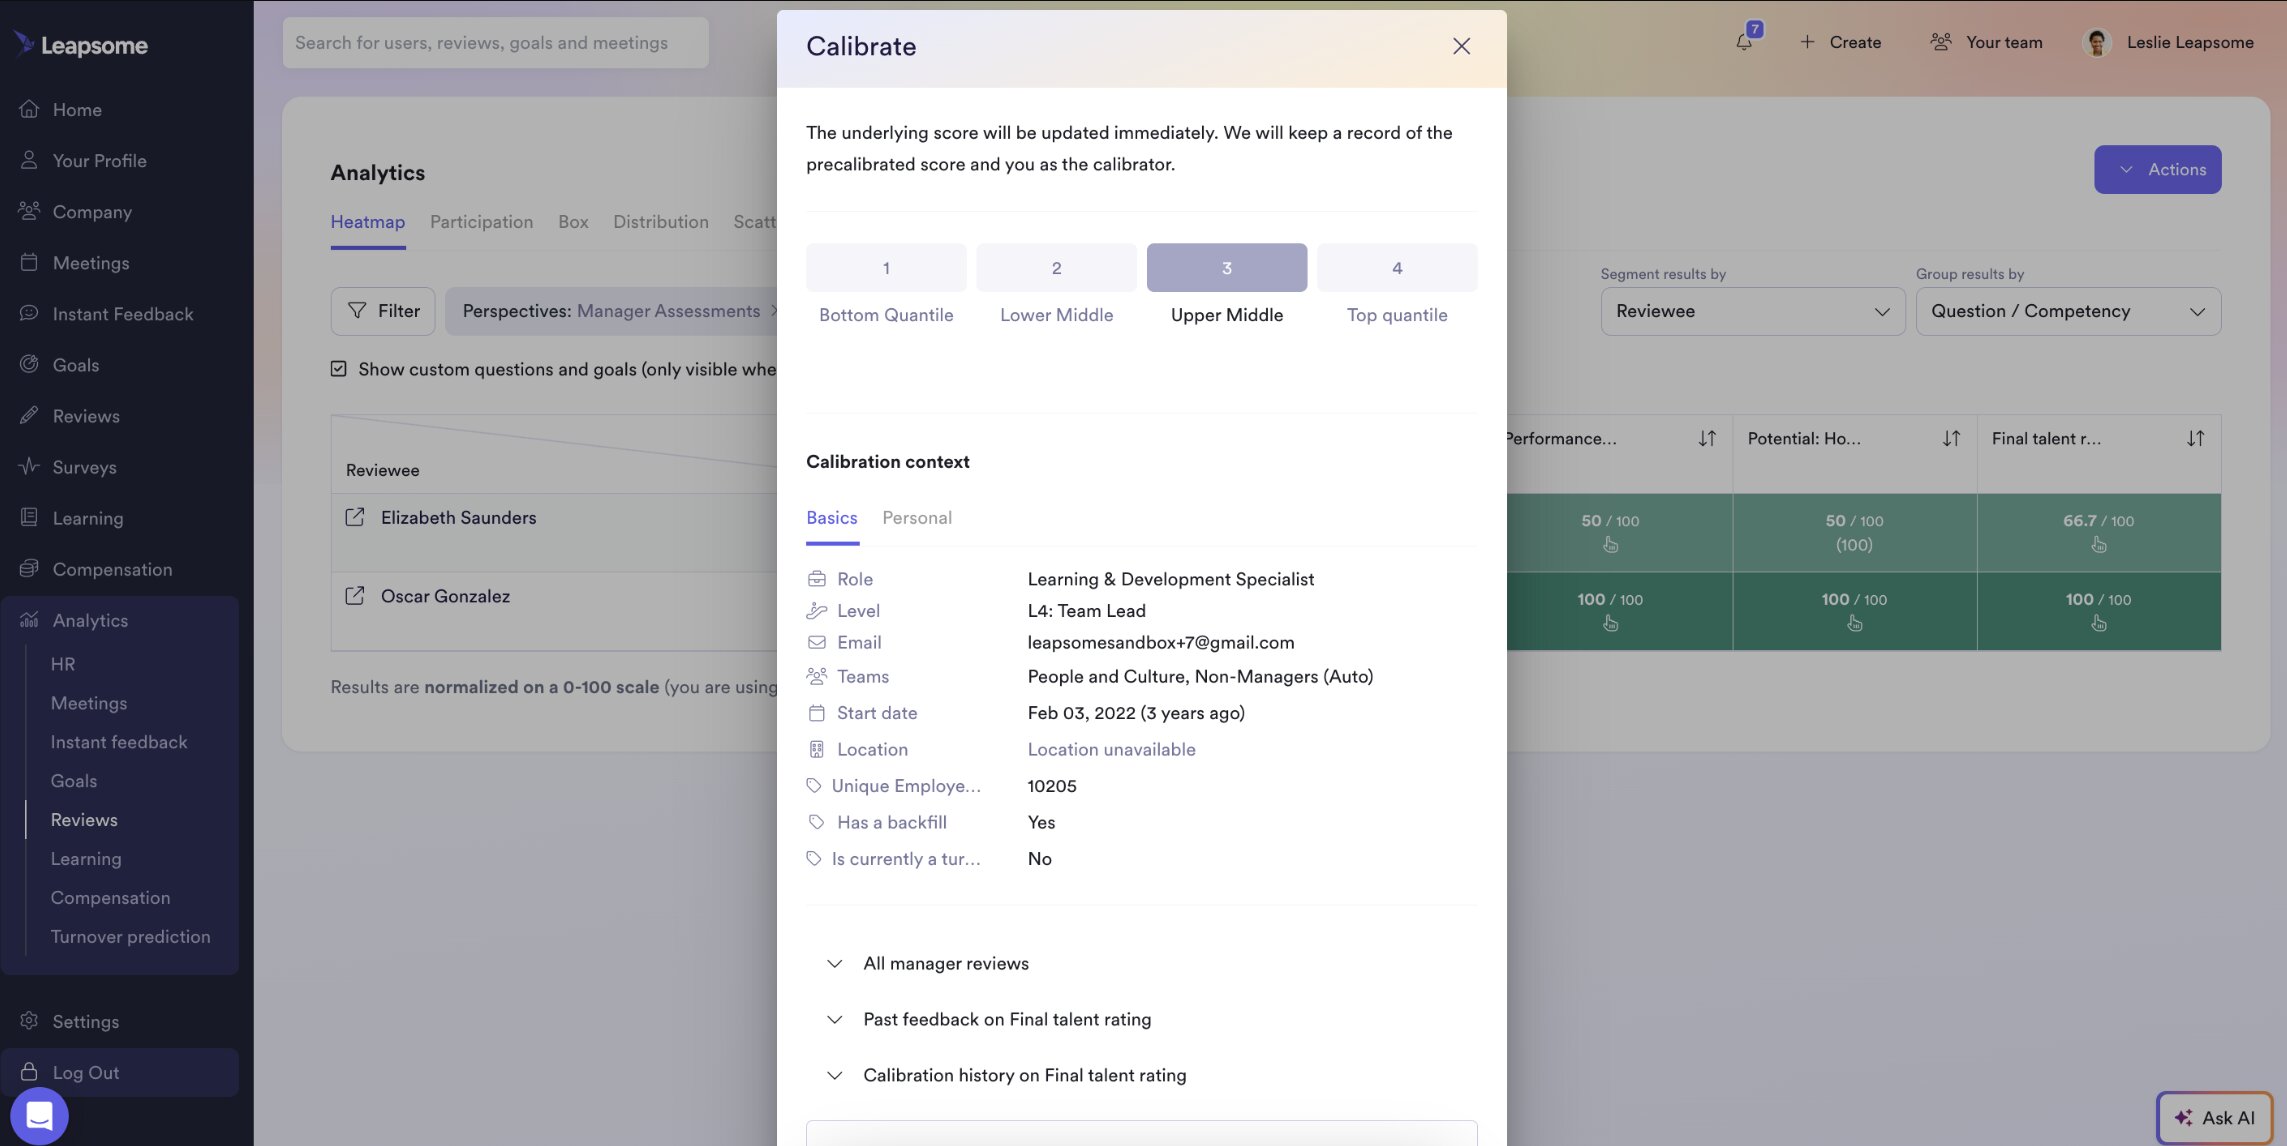Select rating 1 Bottom Quantile
2287x1146 pixels.
click(885, 268)
